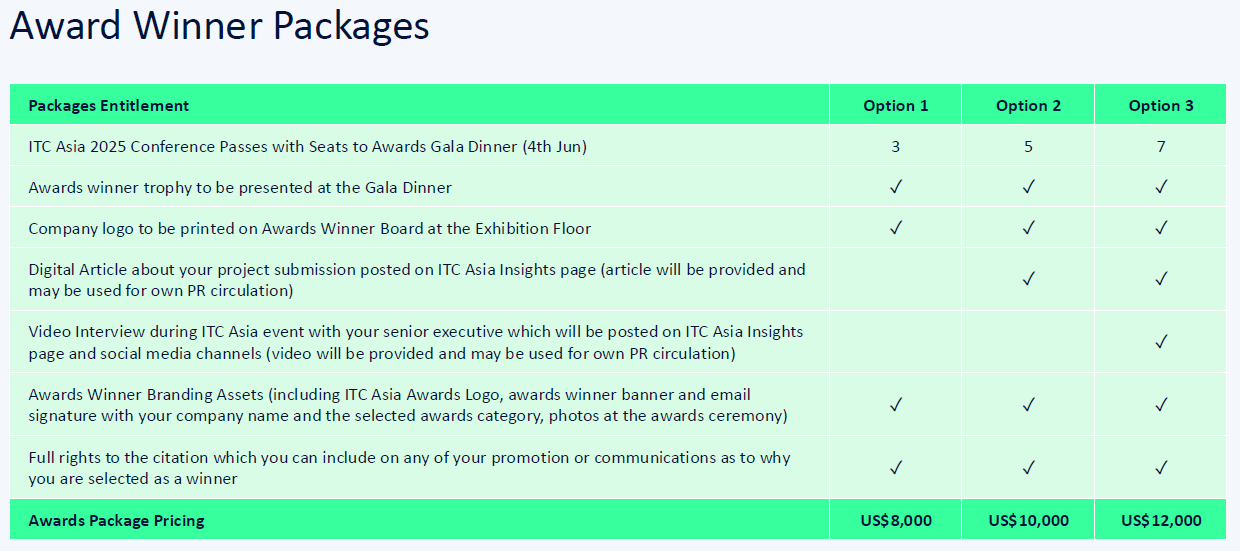Click the Option 2 Digital Article checkmark
1240x551 pixels.
1028,279
